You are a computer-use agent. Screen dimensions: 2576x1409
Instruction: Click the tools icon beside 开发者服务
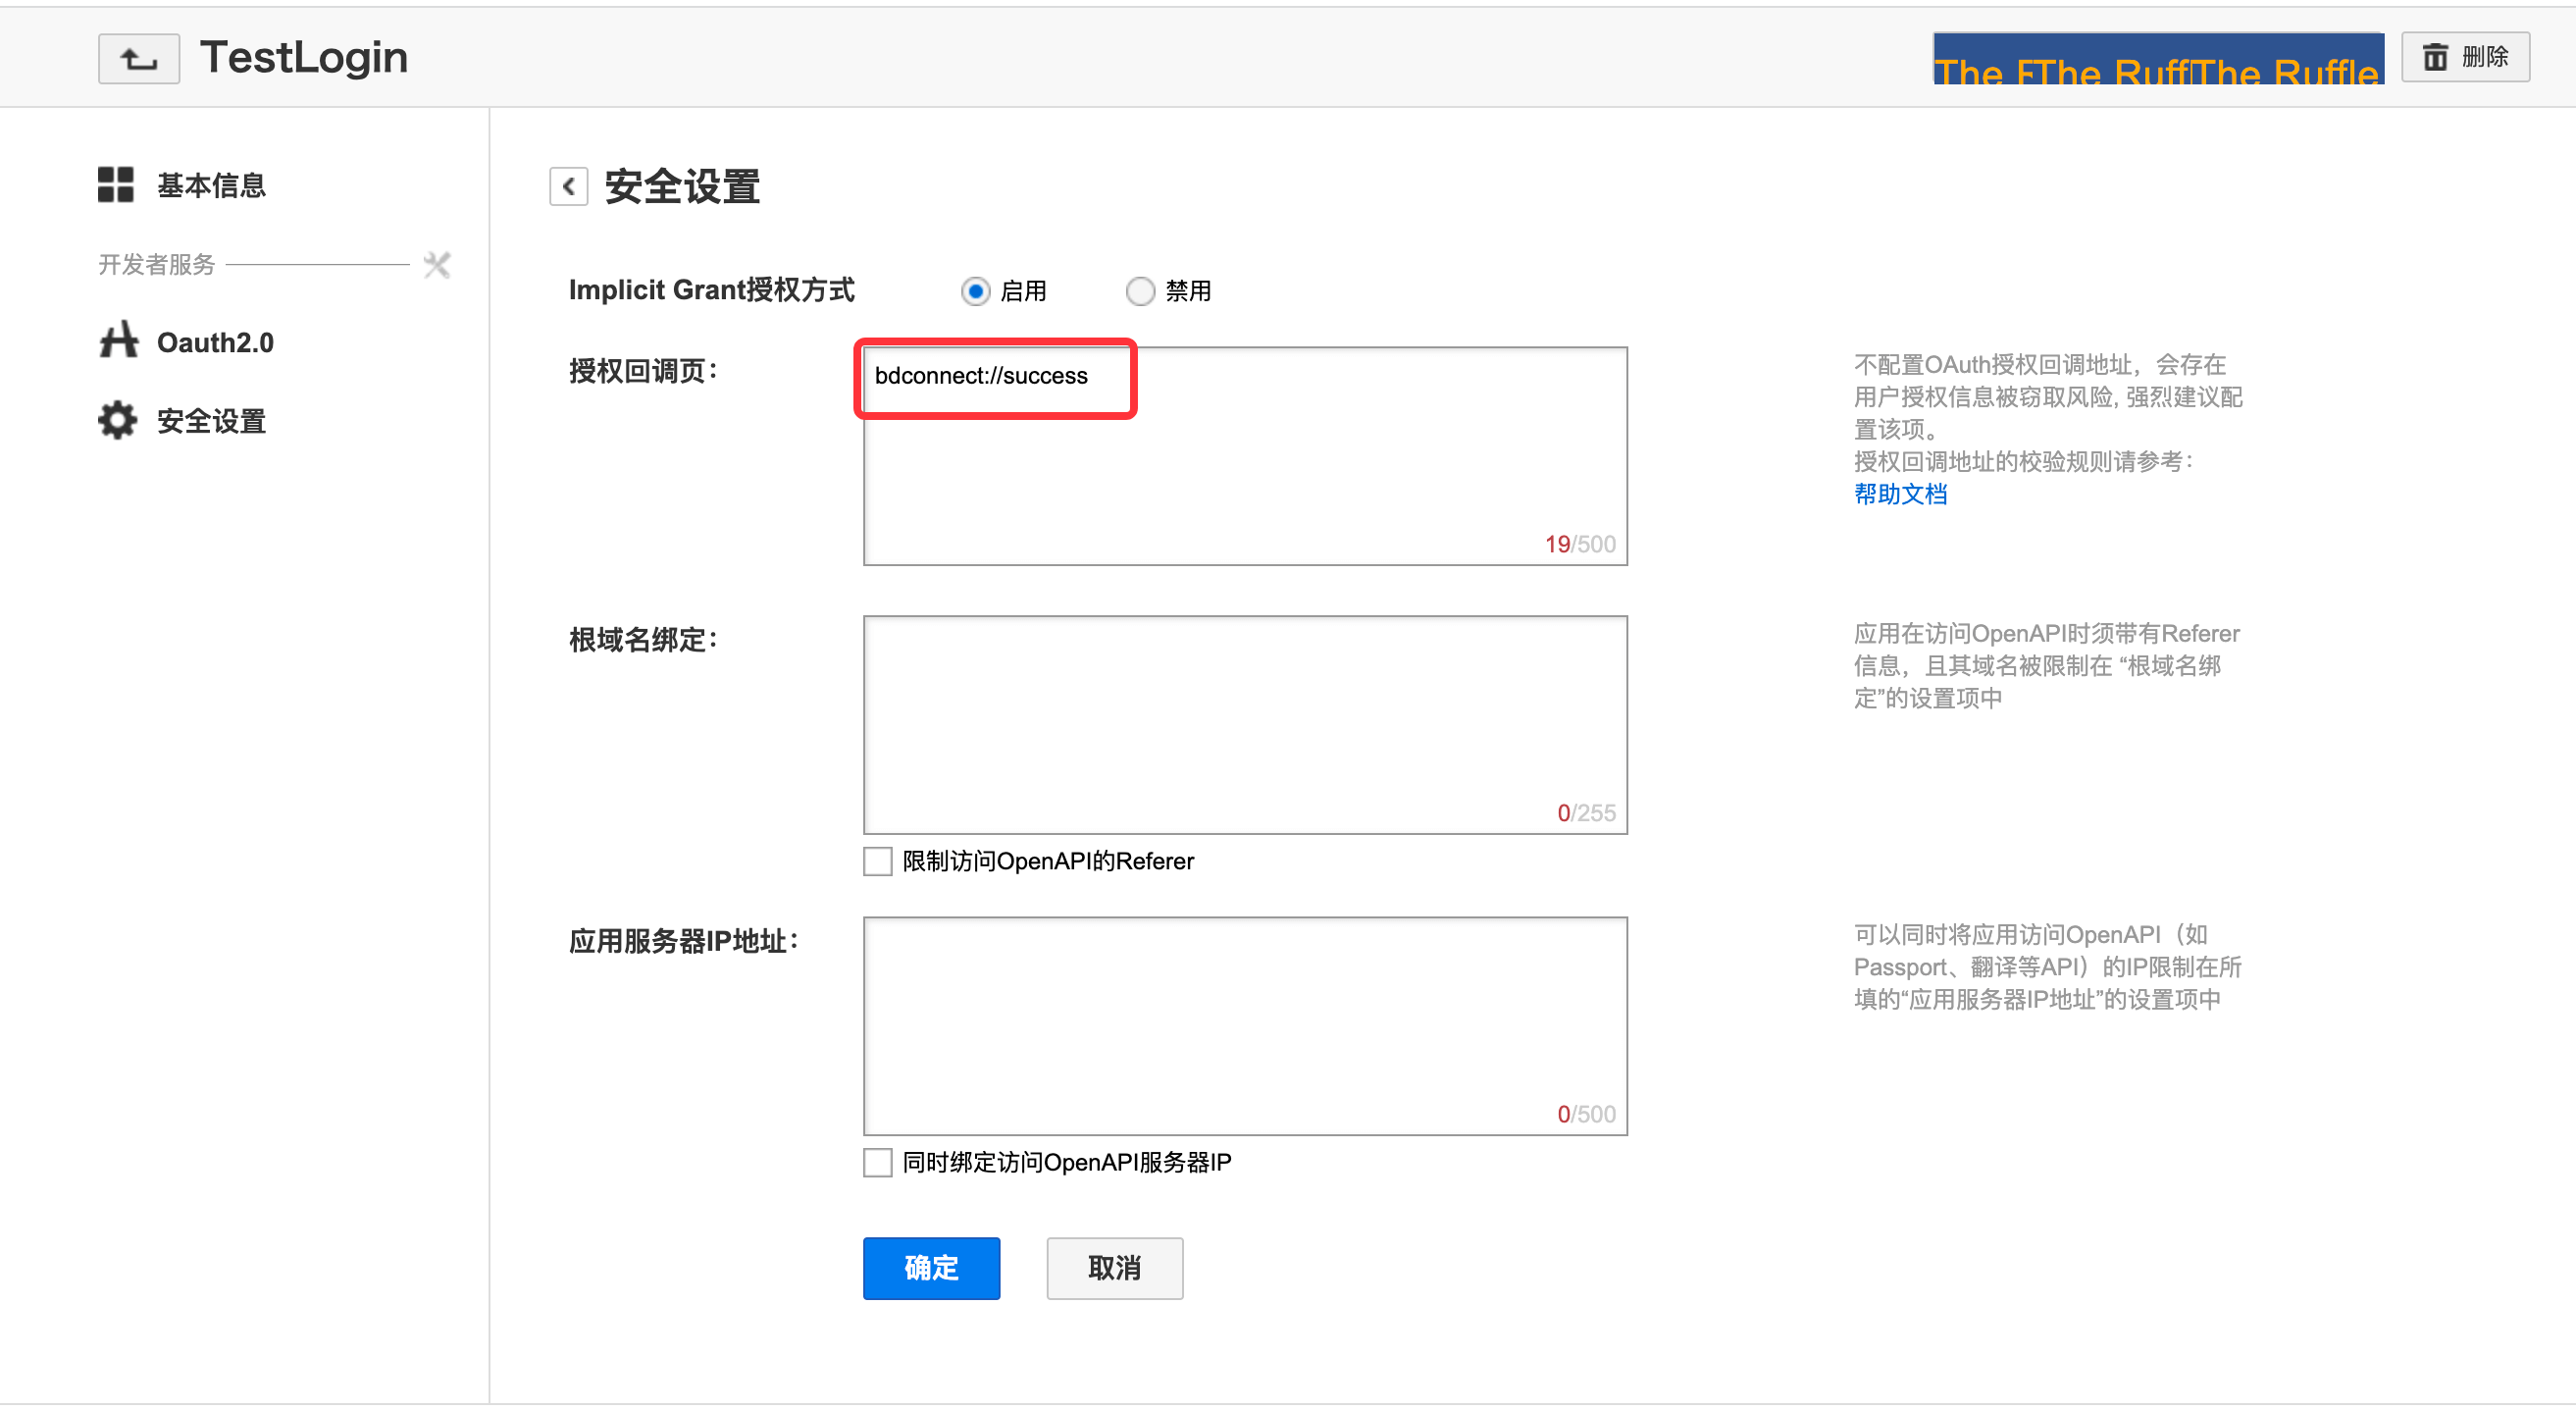tap(437, 265)
